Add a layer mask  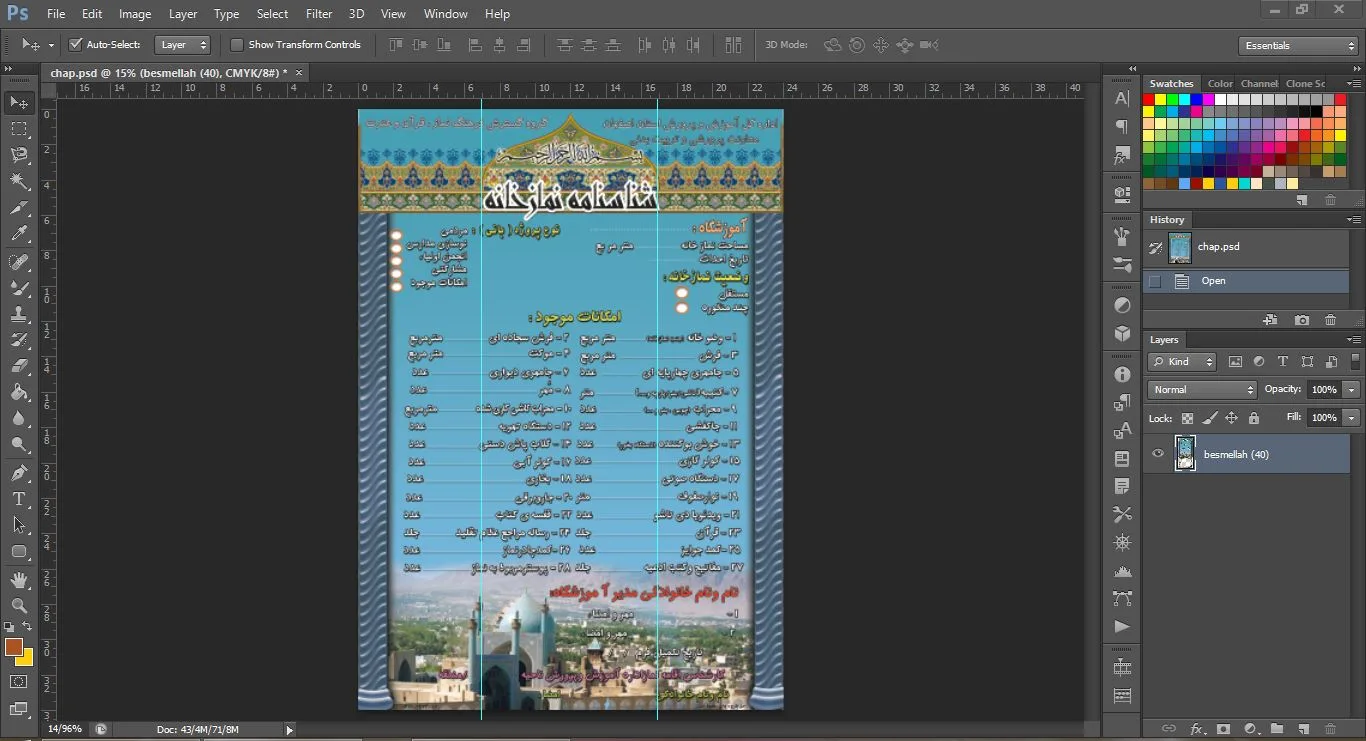tap(1222, 729)
